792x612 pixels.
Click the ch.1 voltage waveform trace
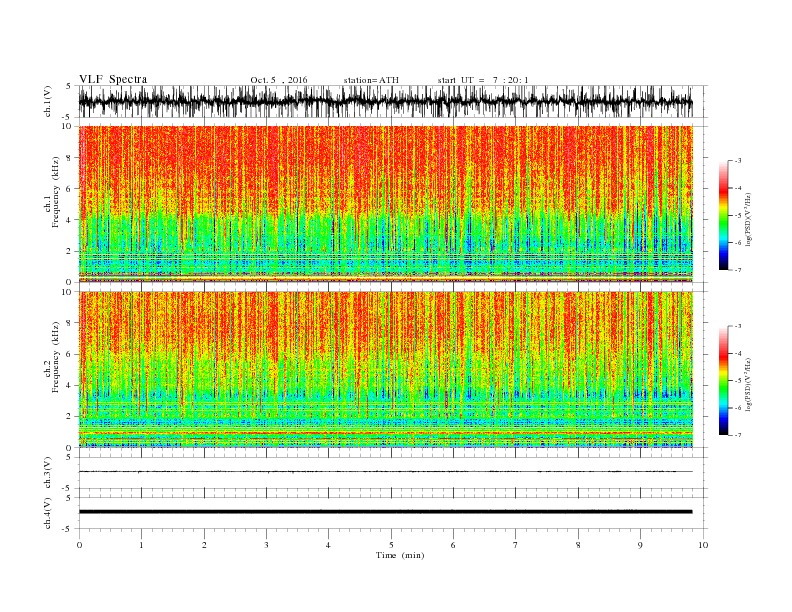[x=385, y=101]
